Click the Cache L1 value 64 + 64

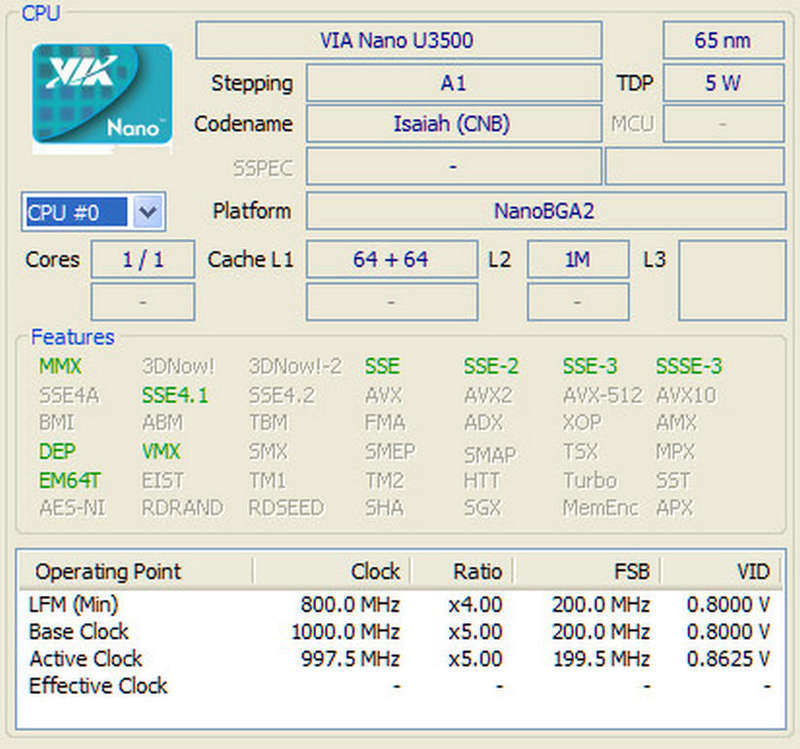point(391,259)
